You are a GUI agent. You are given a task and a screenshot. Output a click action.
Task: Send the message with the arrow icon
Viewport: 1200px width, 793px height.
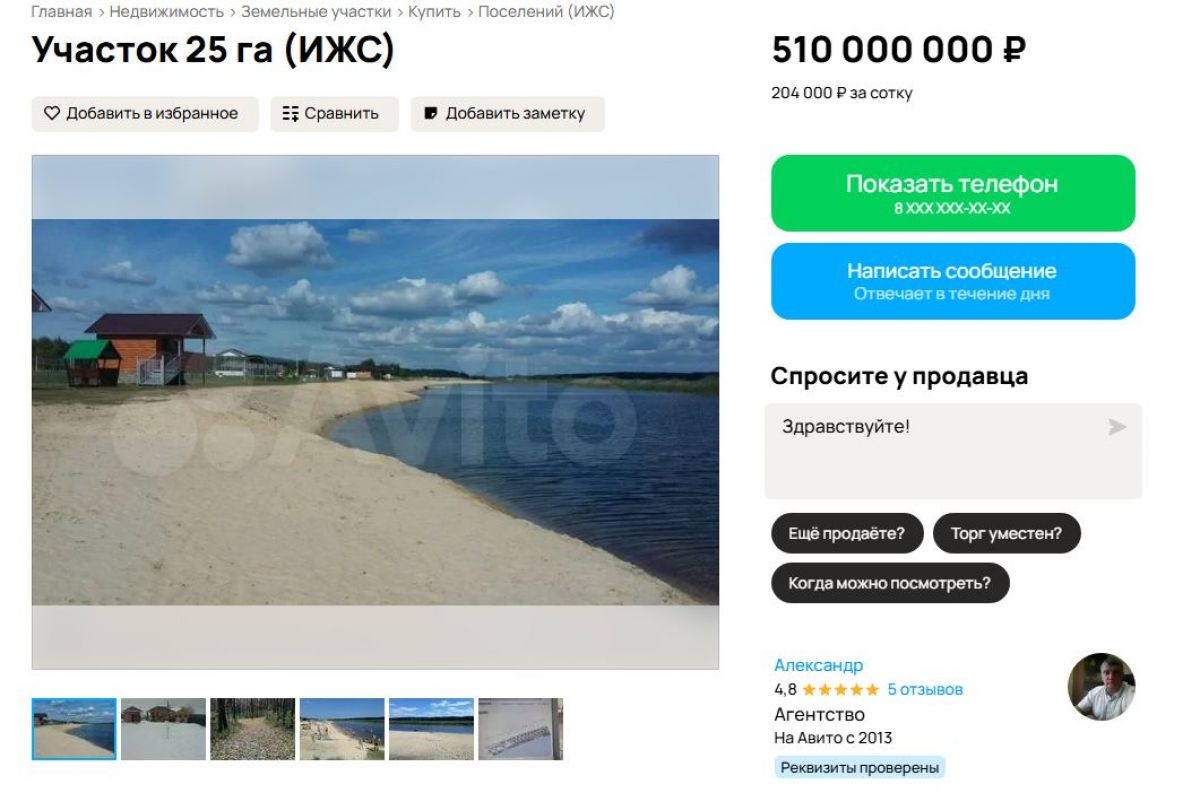pos(1117,428)
